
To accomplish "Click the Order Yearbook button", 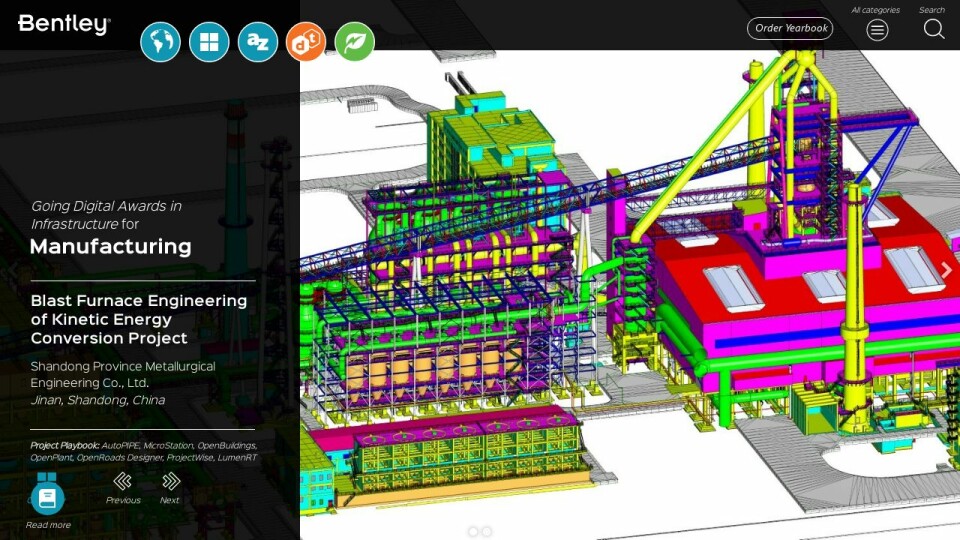I will [x=790, y=28].
